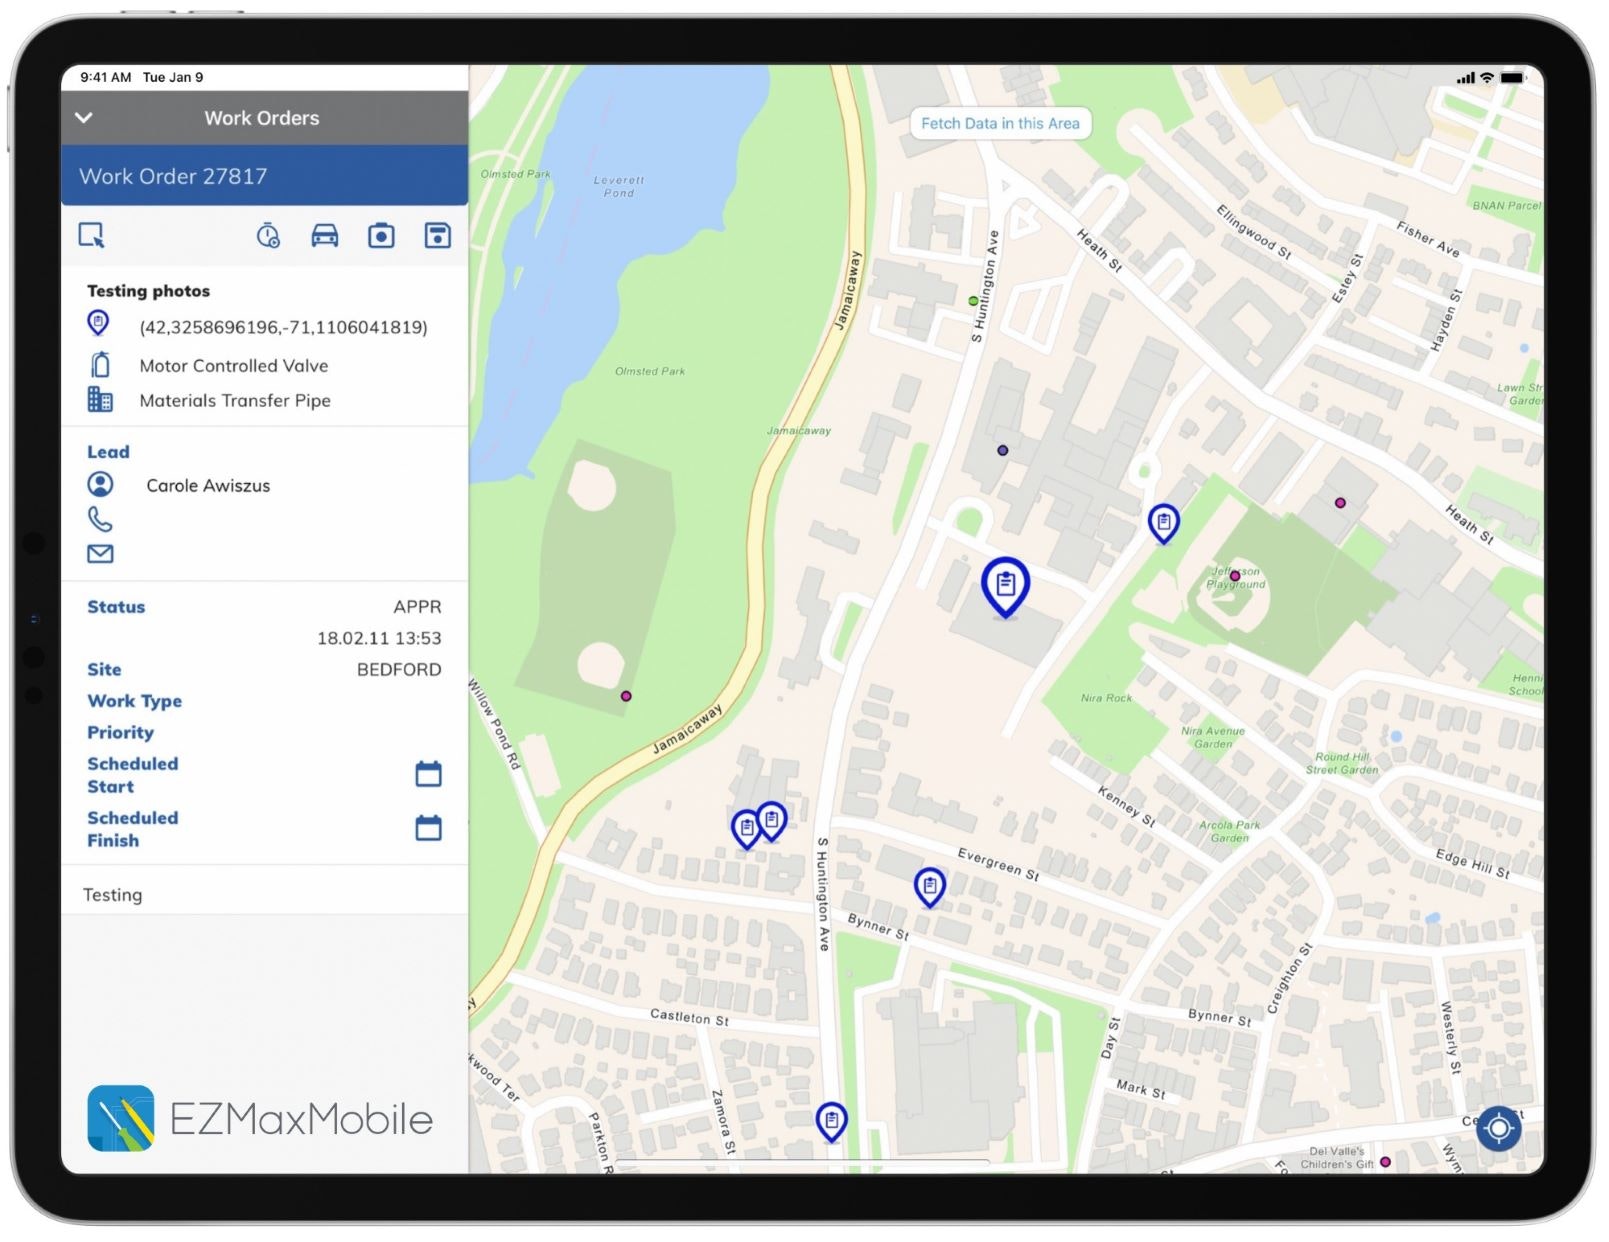Select work order pin near Evergreen St

(930, 886)
